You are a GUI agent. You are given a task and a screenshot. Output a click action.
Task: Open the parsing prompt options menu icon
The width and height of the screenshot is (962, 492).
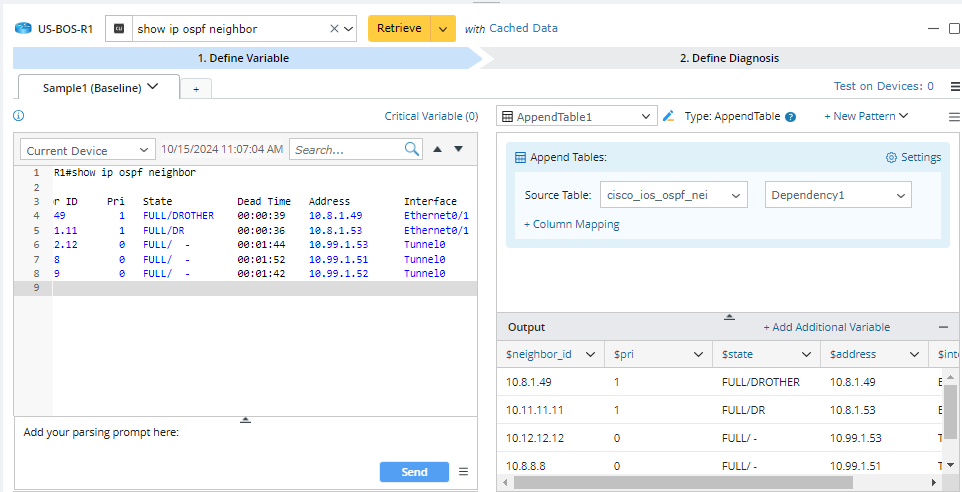[x=463, y=472]
